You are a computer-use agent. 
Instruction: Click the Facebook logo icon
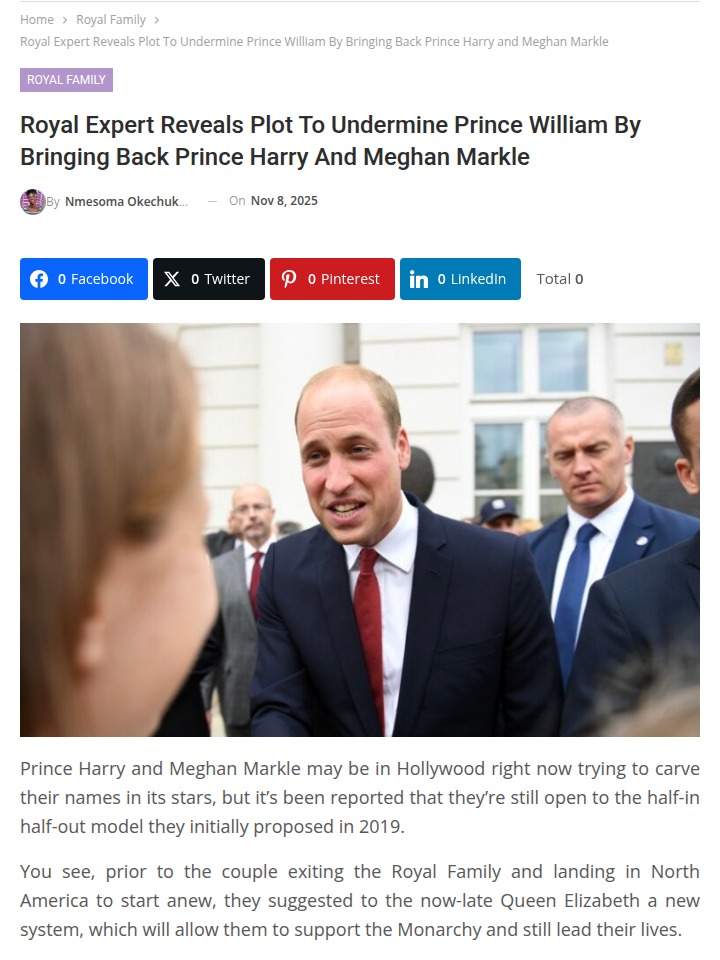tap(39, 279)
